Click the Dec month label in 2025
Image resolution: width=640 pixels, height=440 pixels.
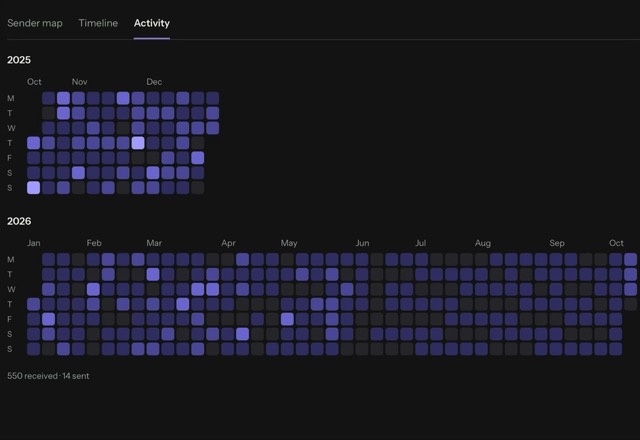(x=154, y=82)
